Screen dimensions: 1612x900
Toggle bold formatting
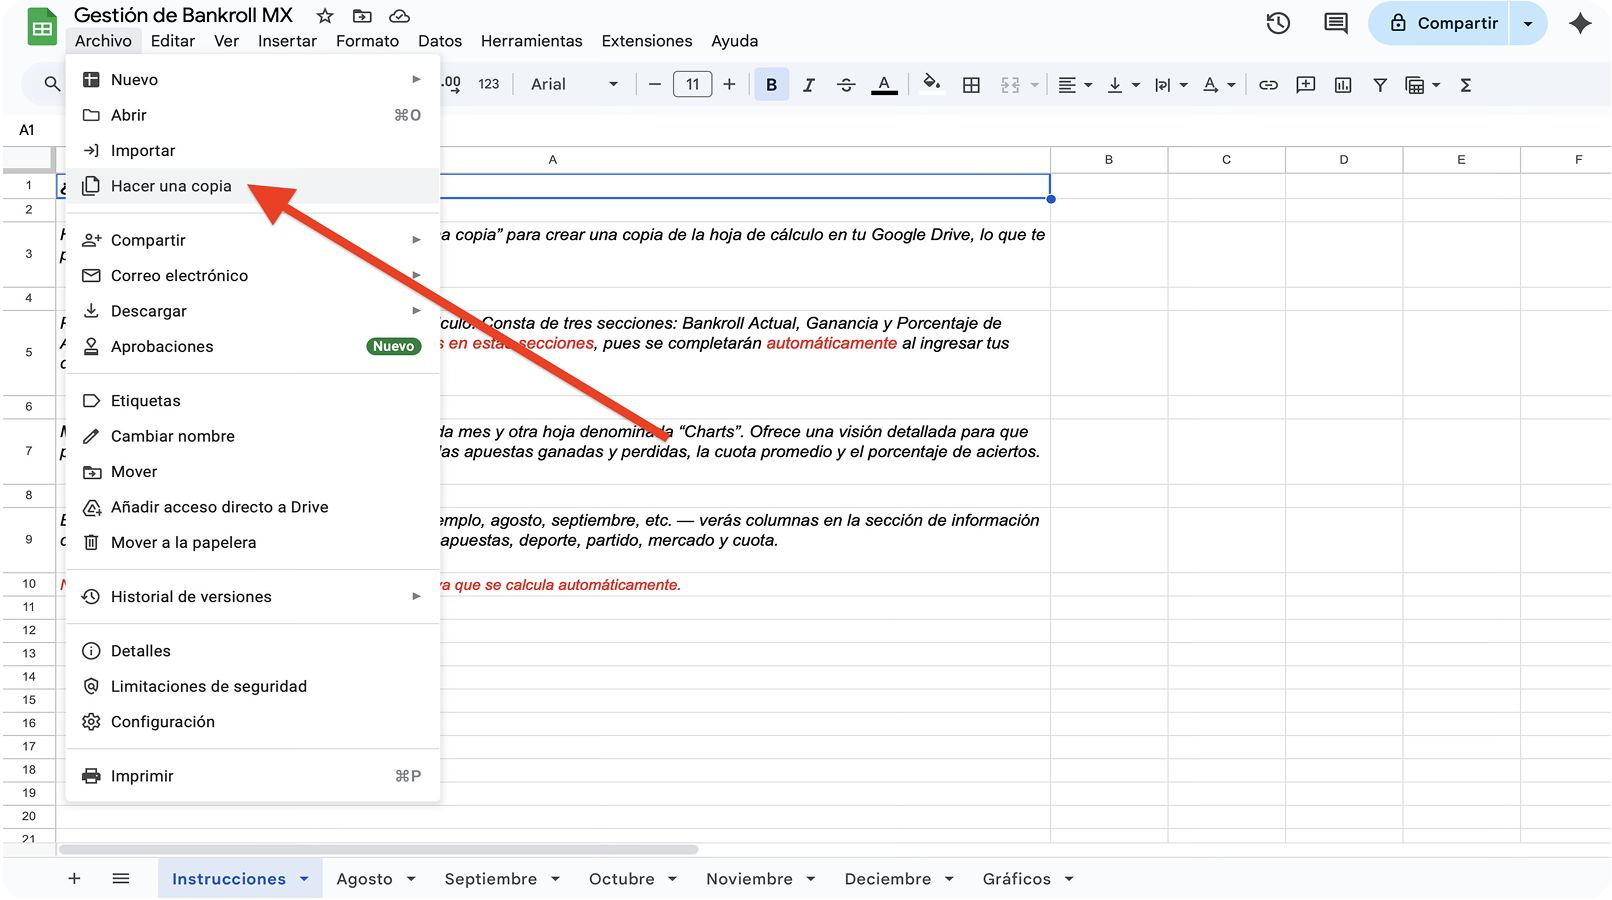(x=771, y=85)
